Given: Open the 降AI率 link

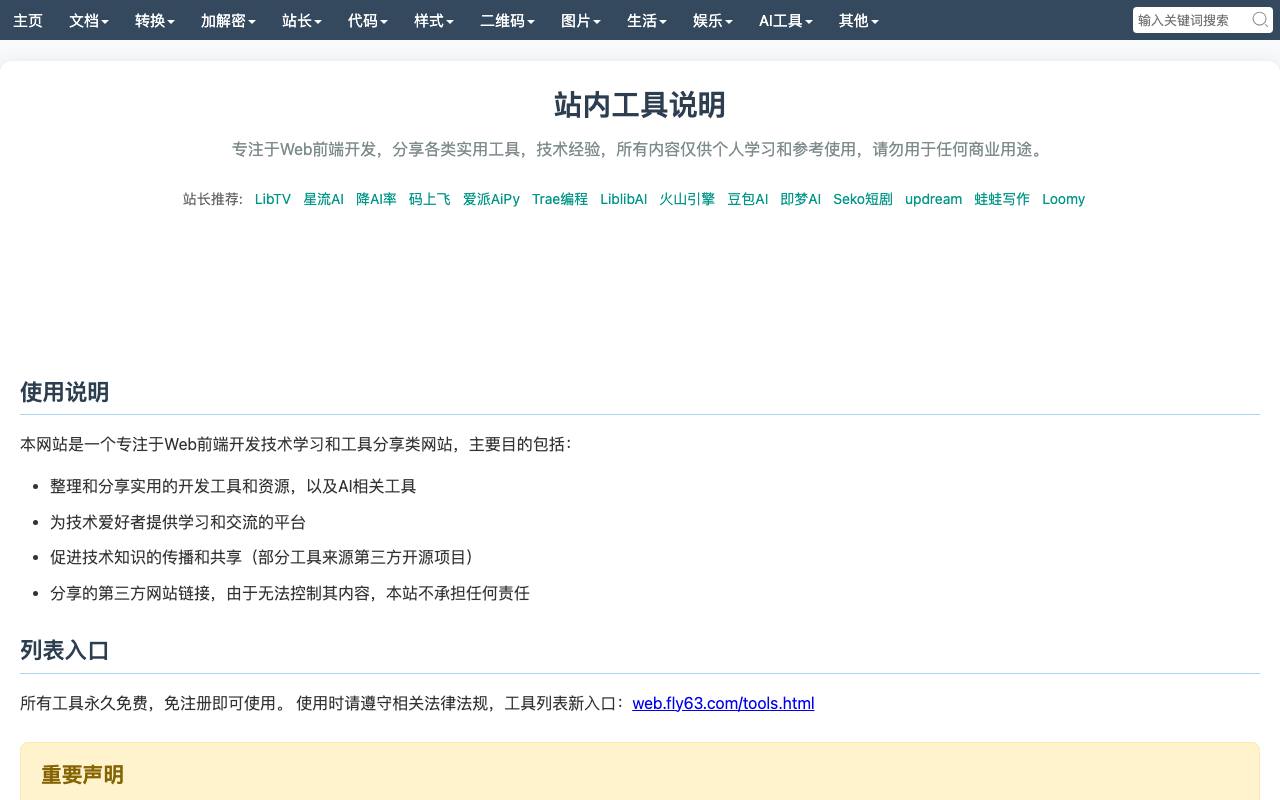Looking at the screenshot, I should point(376,199).
